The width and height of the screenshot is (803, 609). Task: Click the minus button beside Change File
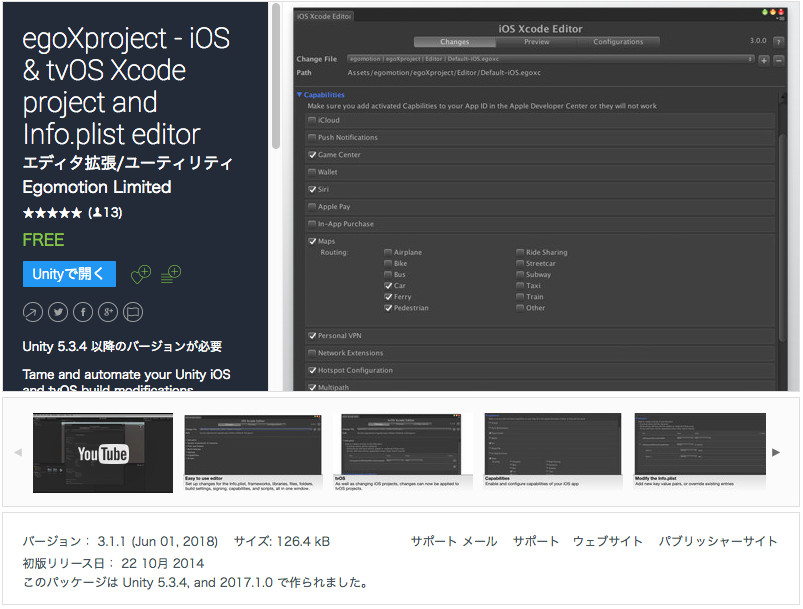778,60
